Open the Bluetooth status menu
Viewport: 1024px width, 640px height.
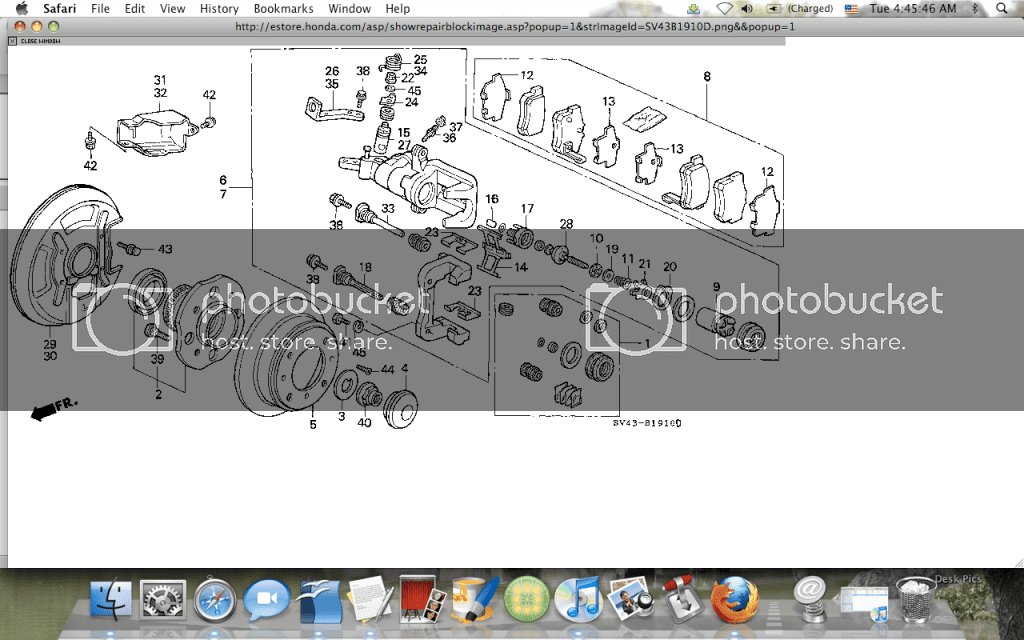tap(975, 8)
